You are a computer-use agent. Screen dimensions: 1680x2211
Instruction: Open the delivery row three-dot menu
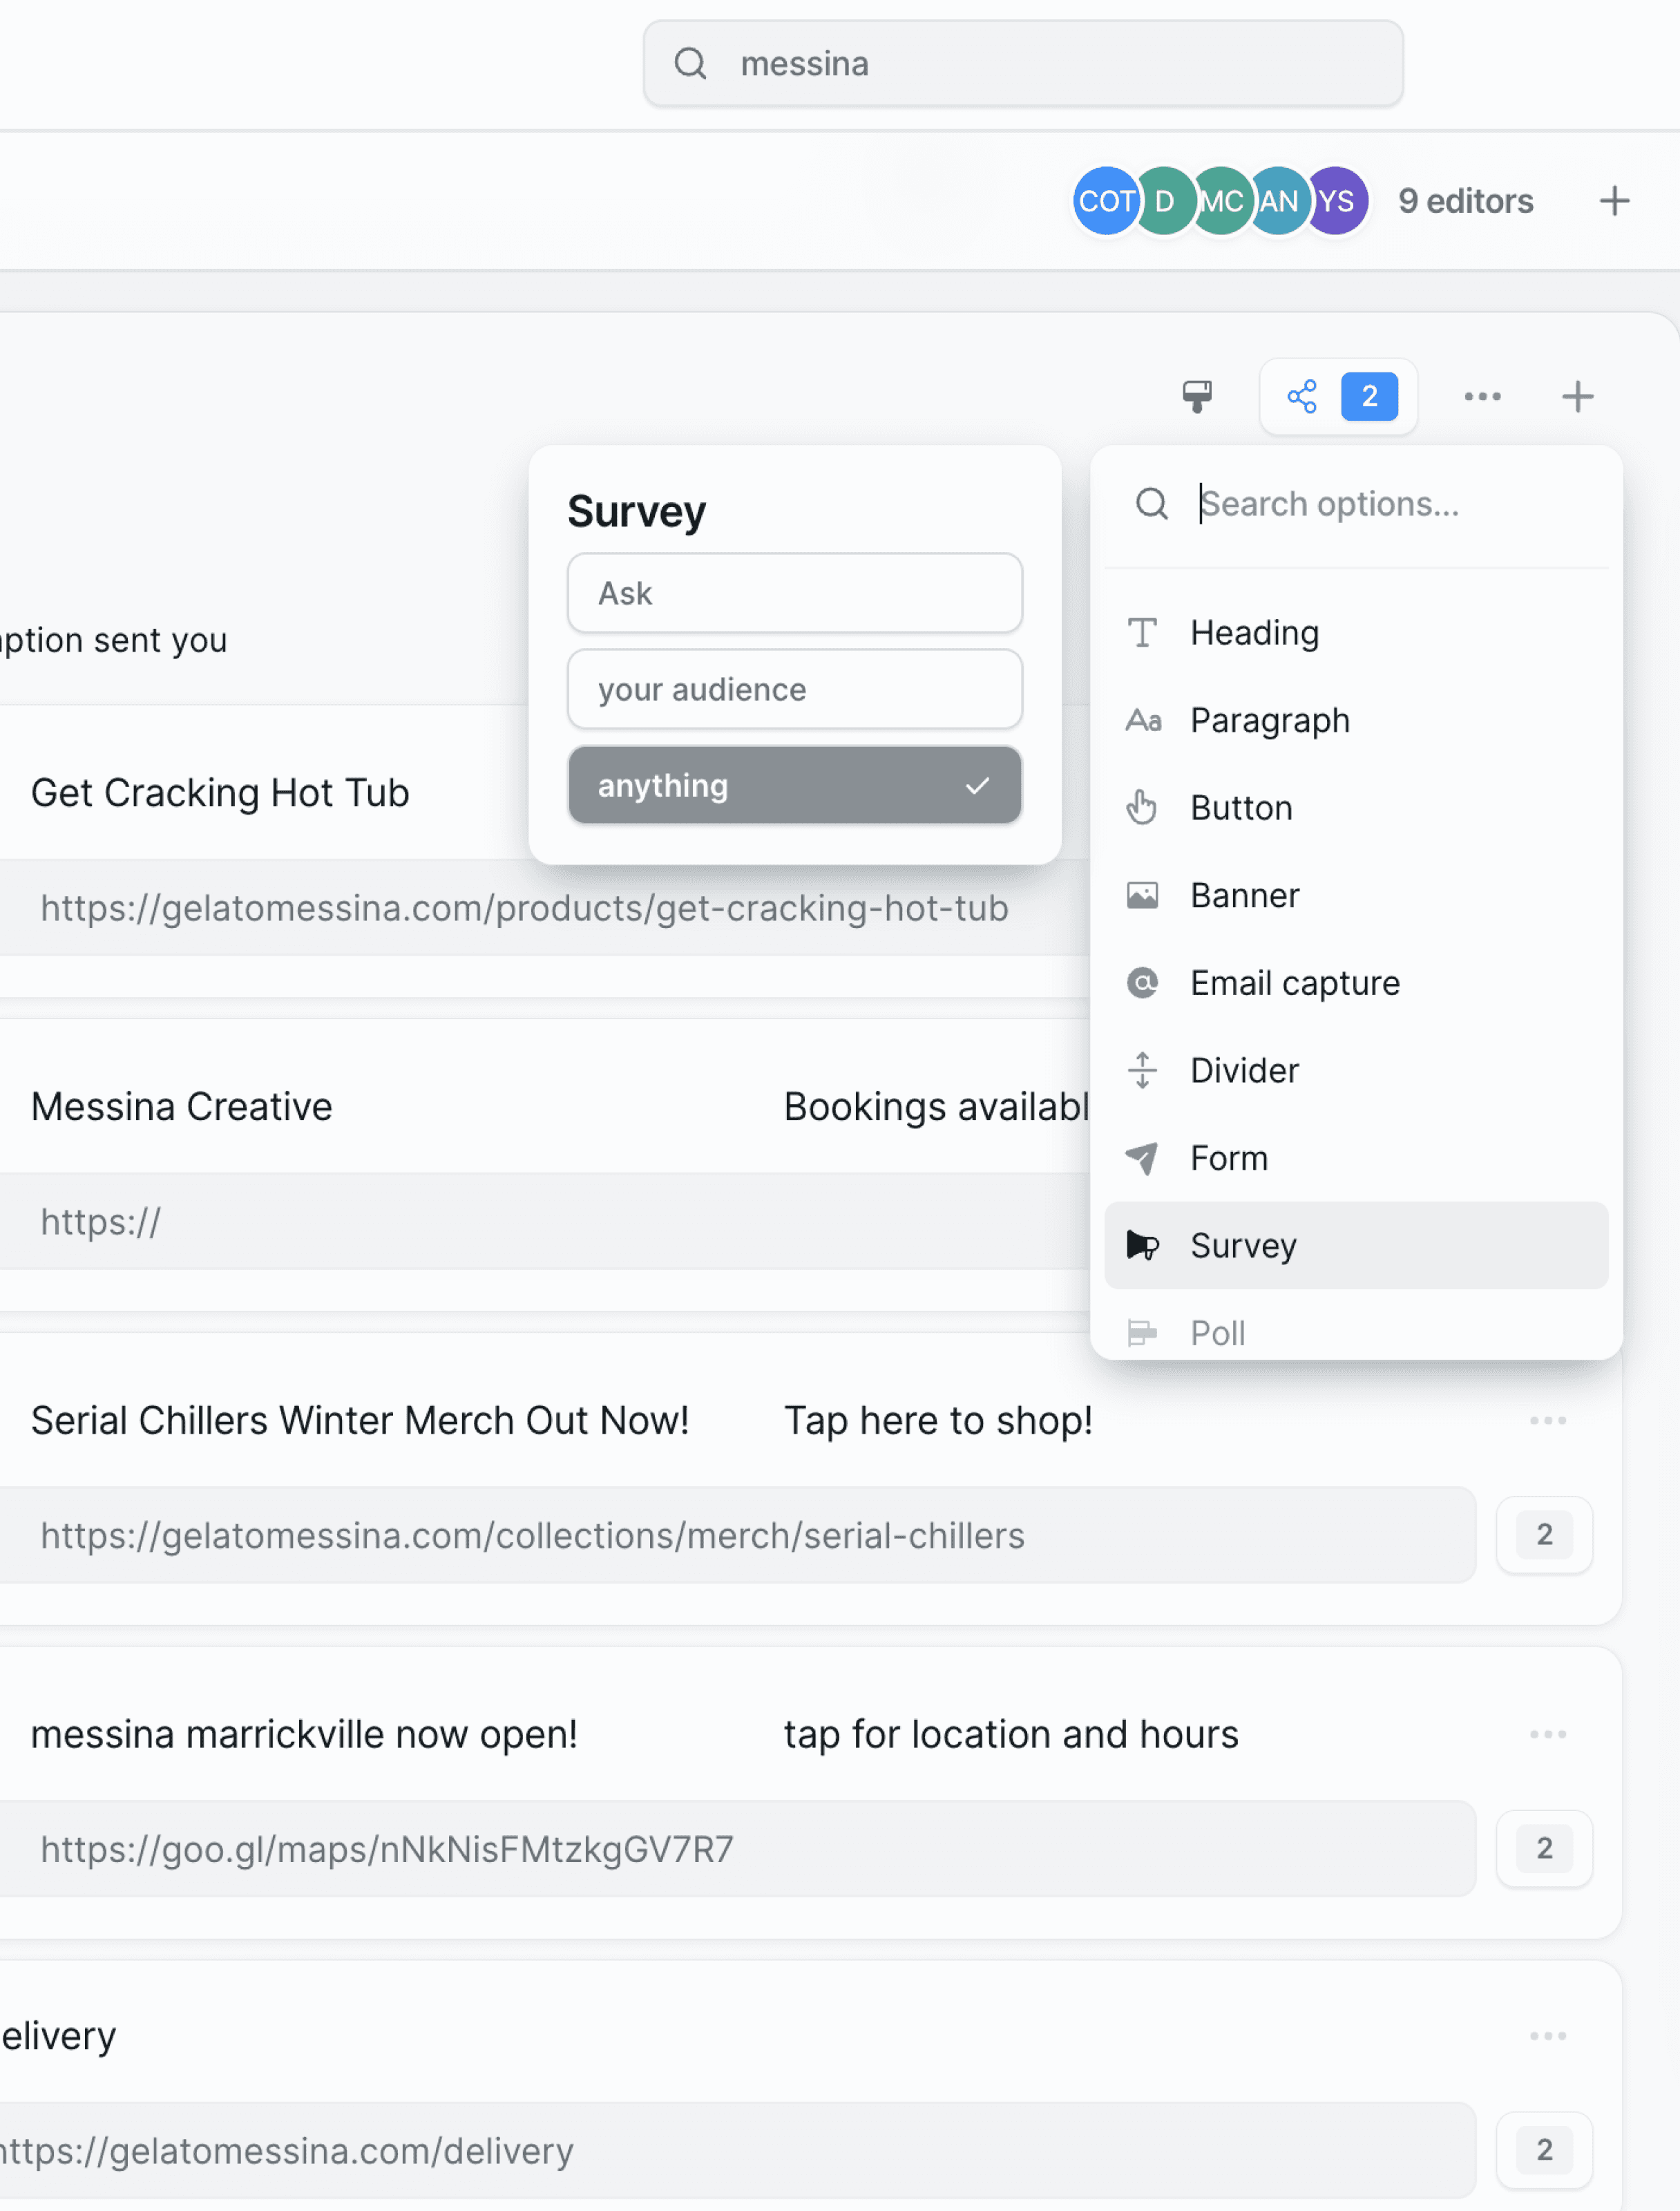click(x=1547, y=2035)
